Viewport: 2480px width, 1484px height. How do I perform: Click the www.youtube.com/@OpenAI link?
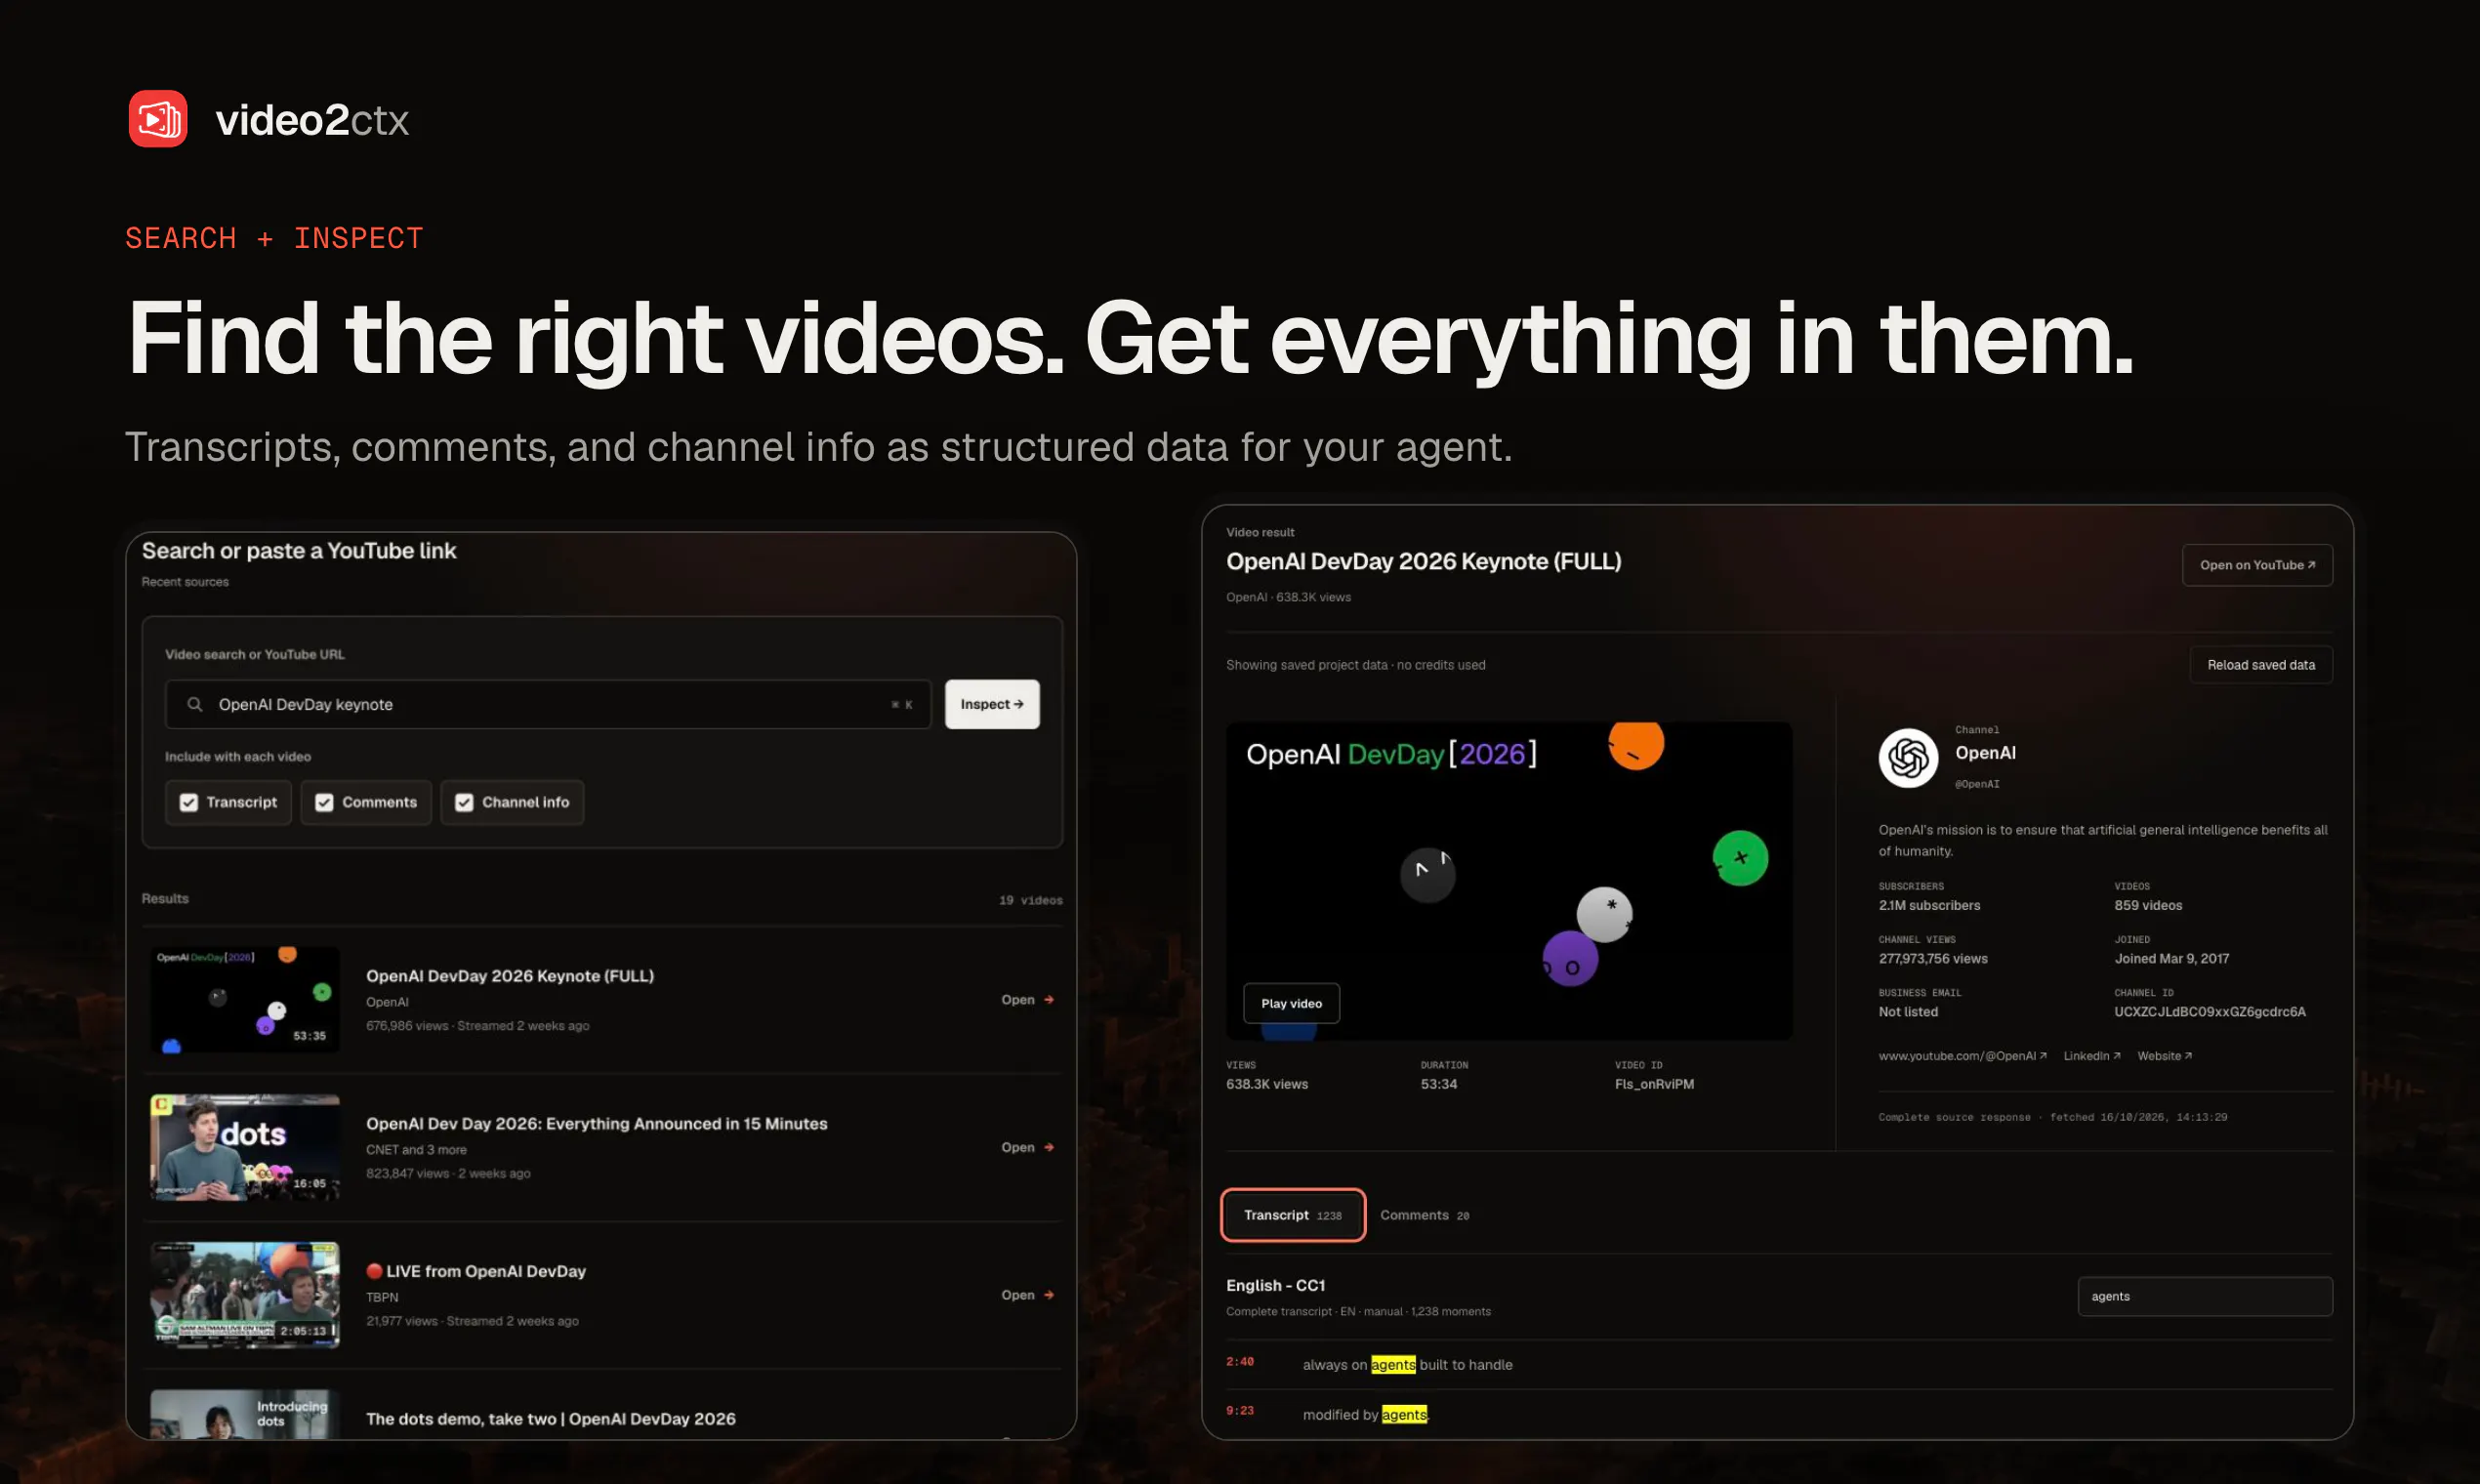tap(1962, 1056)
